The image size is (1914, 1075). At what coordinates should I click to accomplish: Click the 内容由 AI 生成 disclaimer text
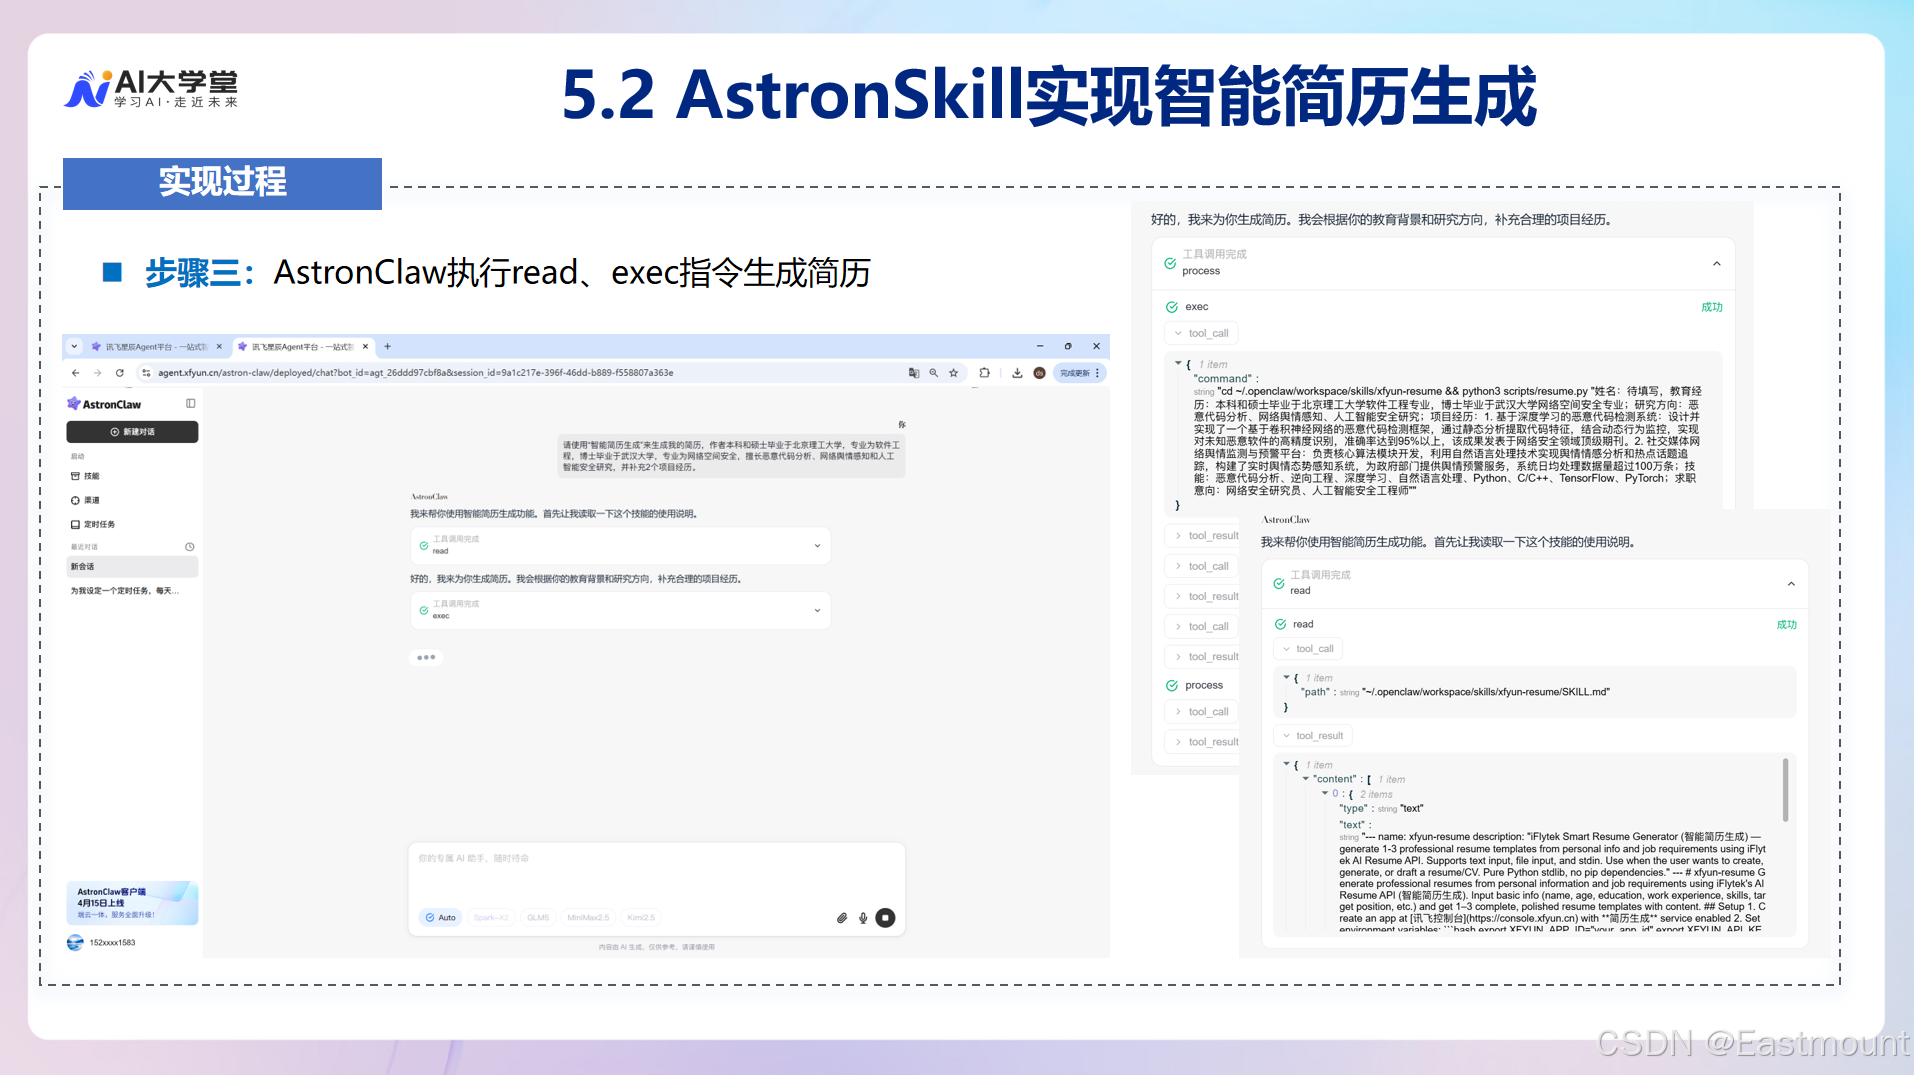(657, 947)
